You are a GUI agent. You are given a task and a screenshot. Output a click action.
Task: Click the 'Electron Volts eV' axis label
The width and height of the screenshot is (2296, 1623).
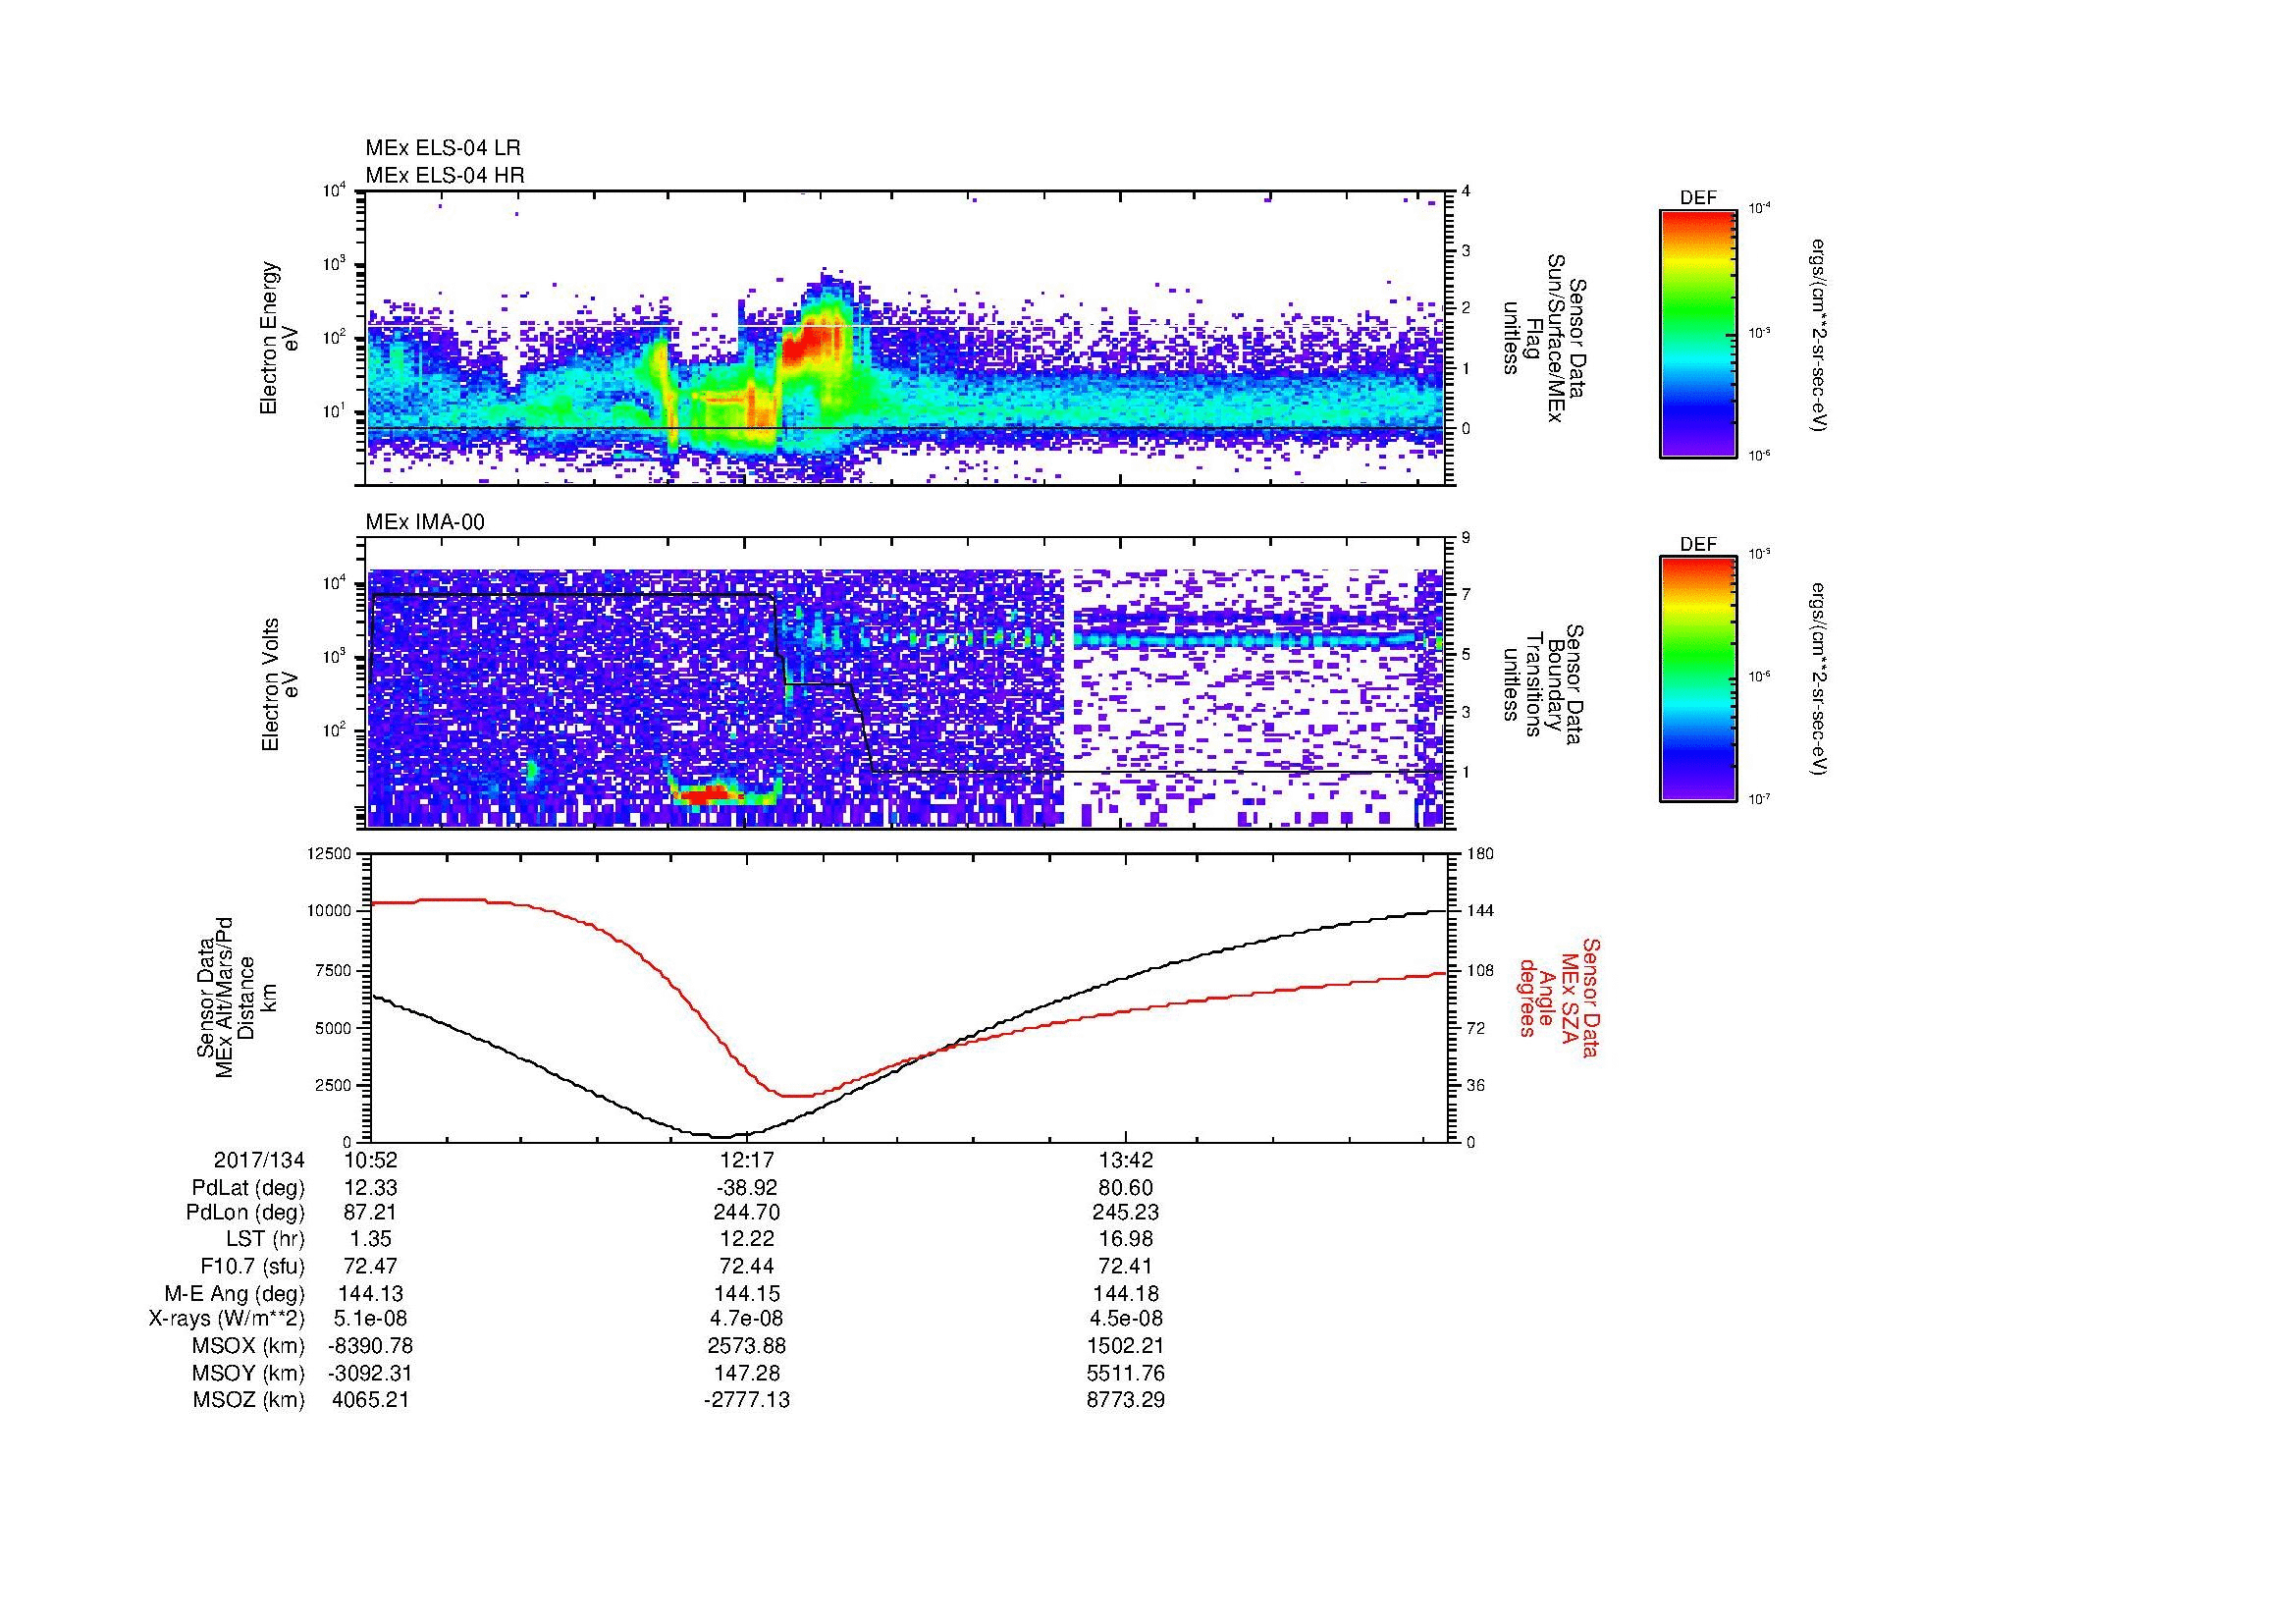pos(280,685)
